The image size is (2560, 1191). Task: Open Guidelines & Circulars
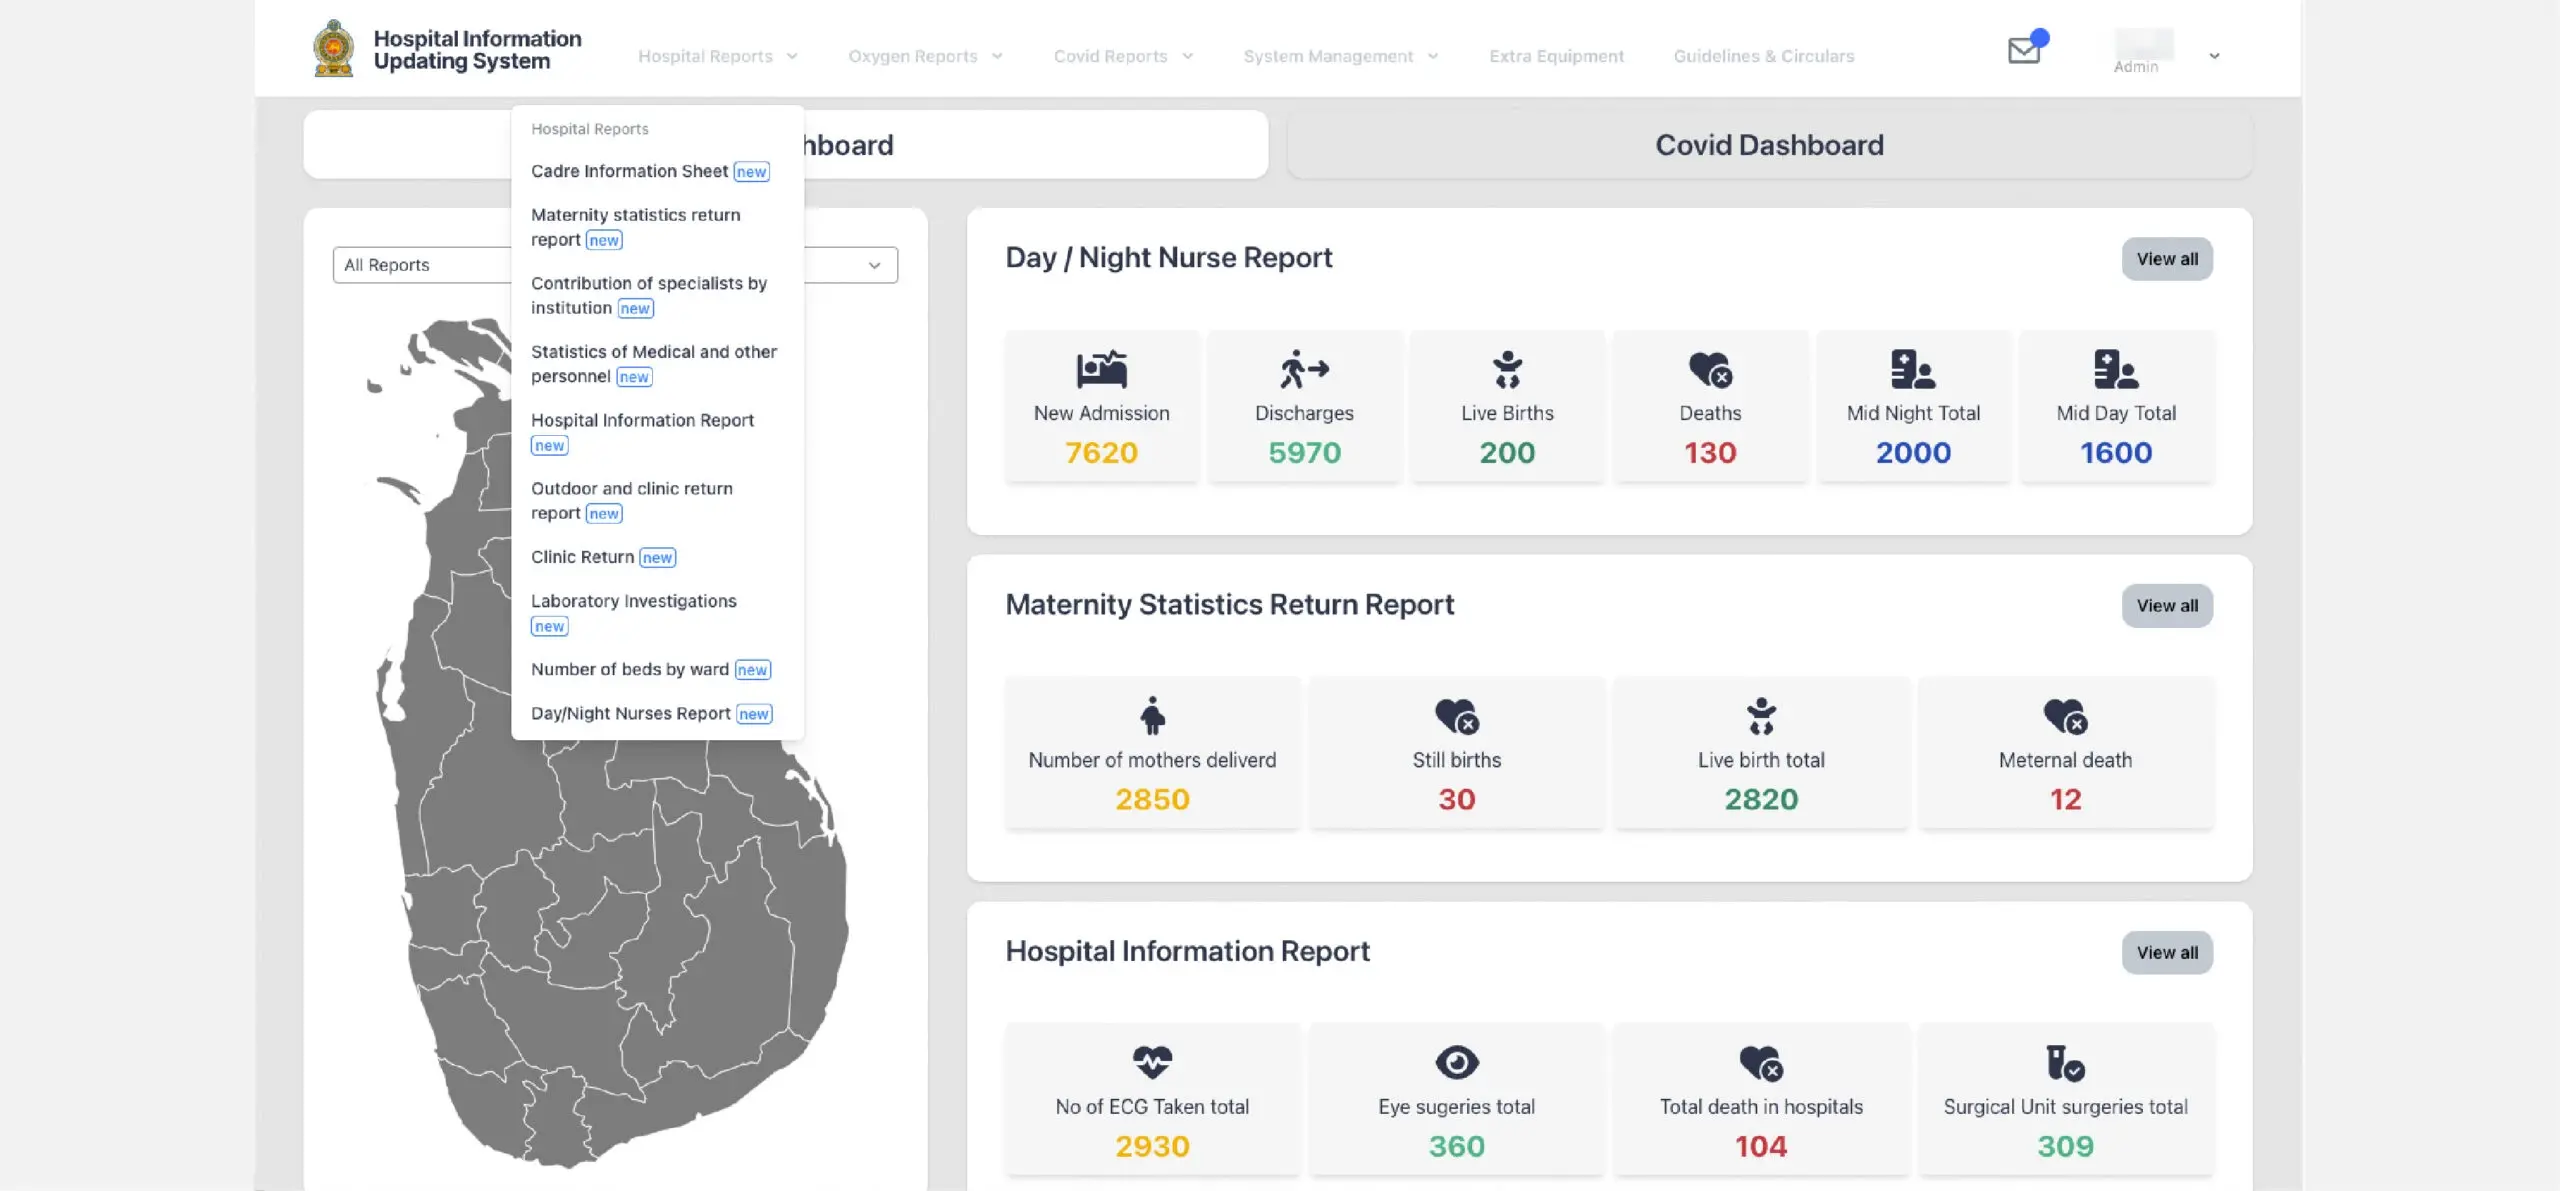click(1764, 56)
